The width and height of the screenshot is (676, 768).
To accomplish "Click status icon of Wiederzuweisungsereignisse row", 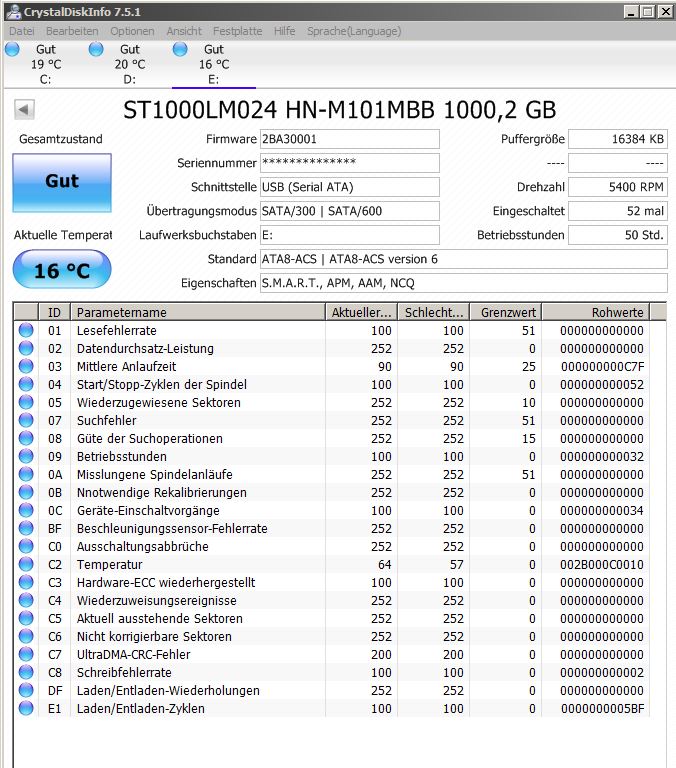I will 26,600.
